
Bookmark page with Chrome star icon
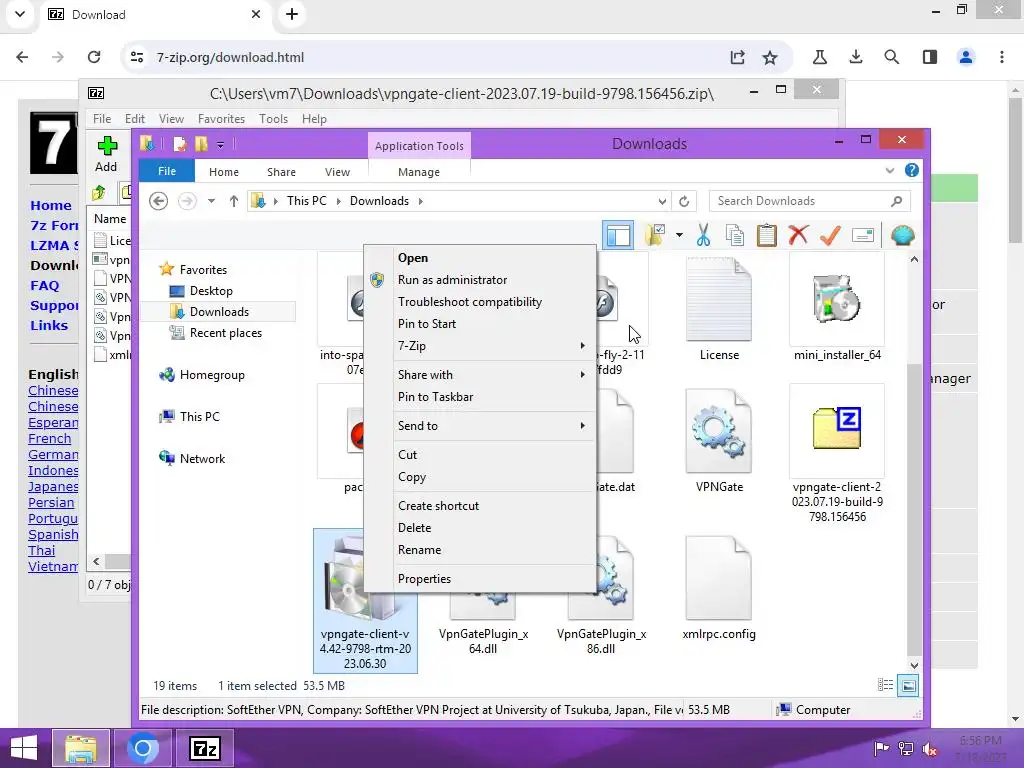click(x=770, y=57)
